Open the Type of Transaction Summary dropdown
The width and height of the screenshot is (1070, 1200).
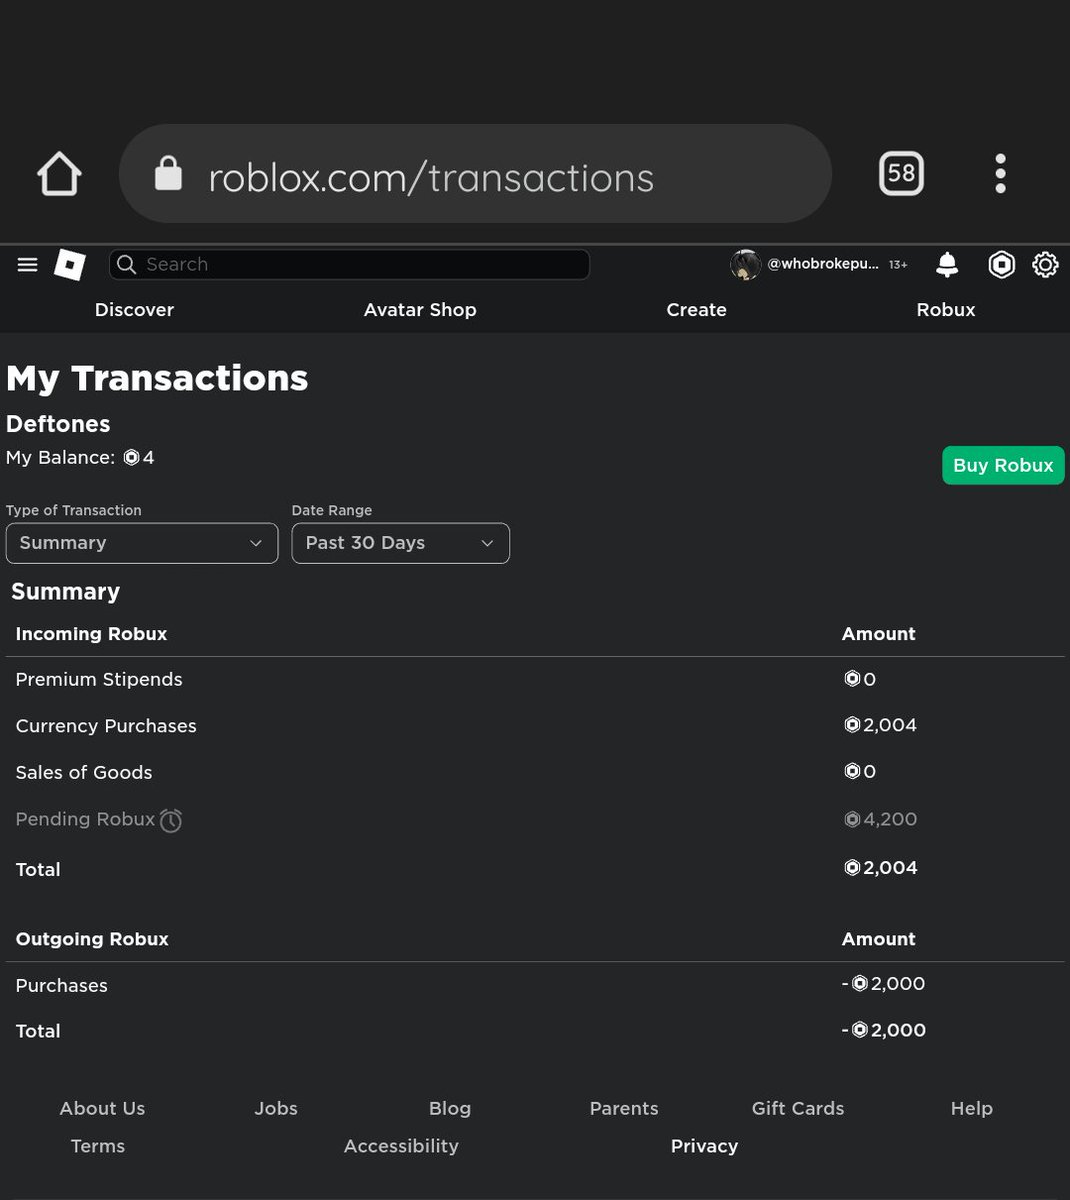point(142,543)
